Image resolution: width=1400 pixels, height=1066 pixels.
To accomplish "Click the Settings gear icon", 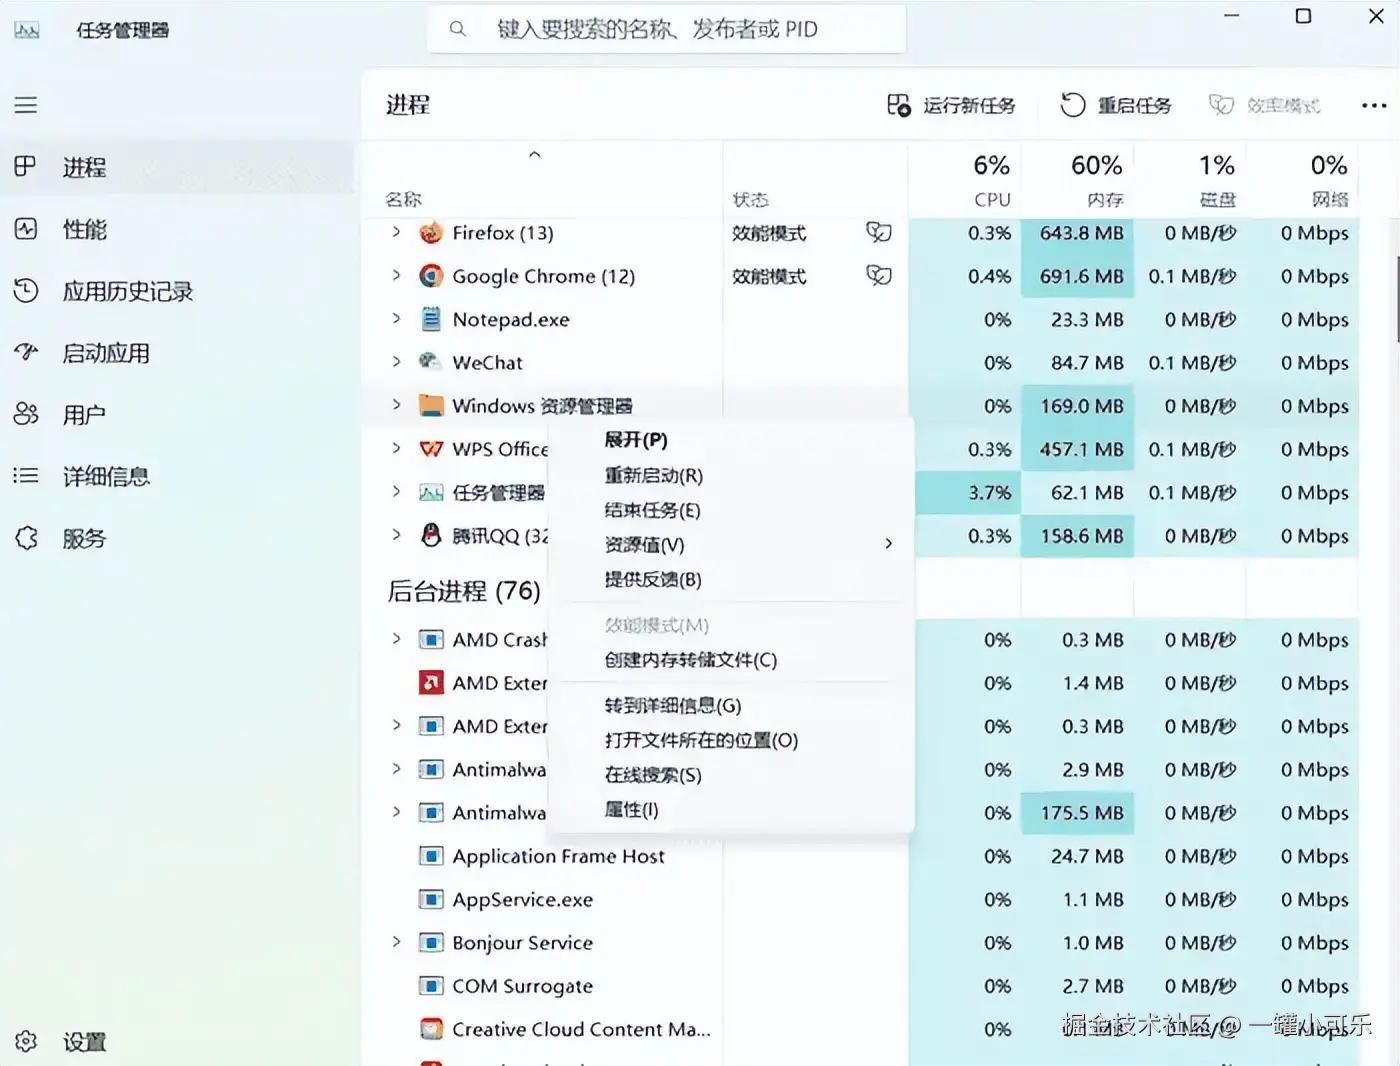I will coord(26,1041).
